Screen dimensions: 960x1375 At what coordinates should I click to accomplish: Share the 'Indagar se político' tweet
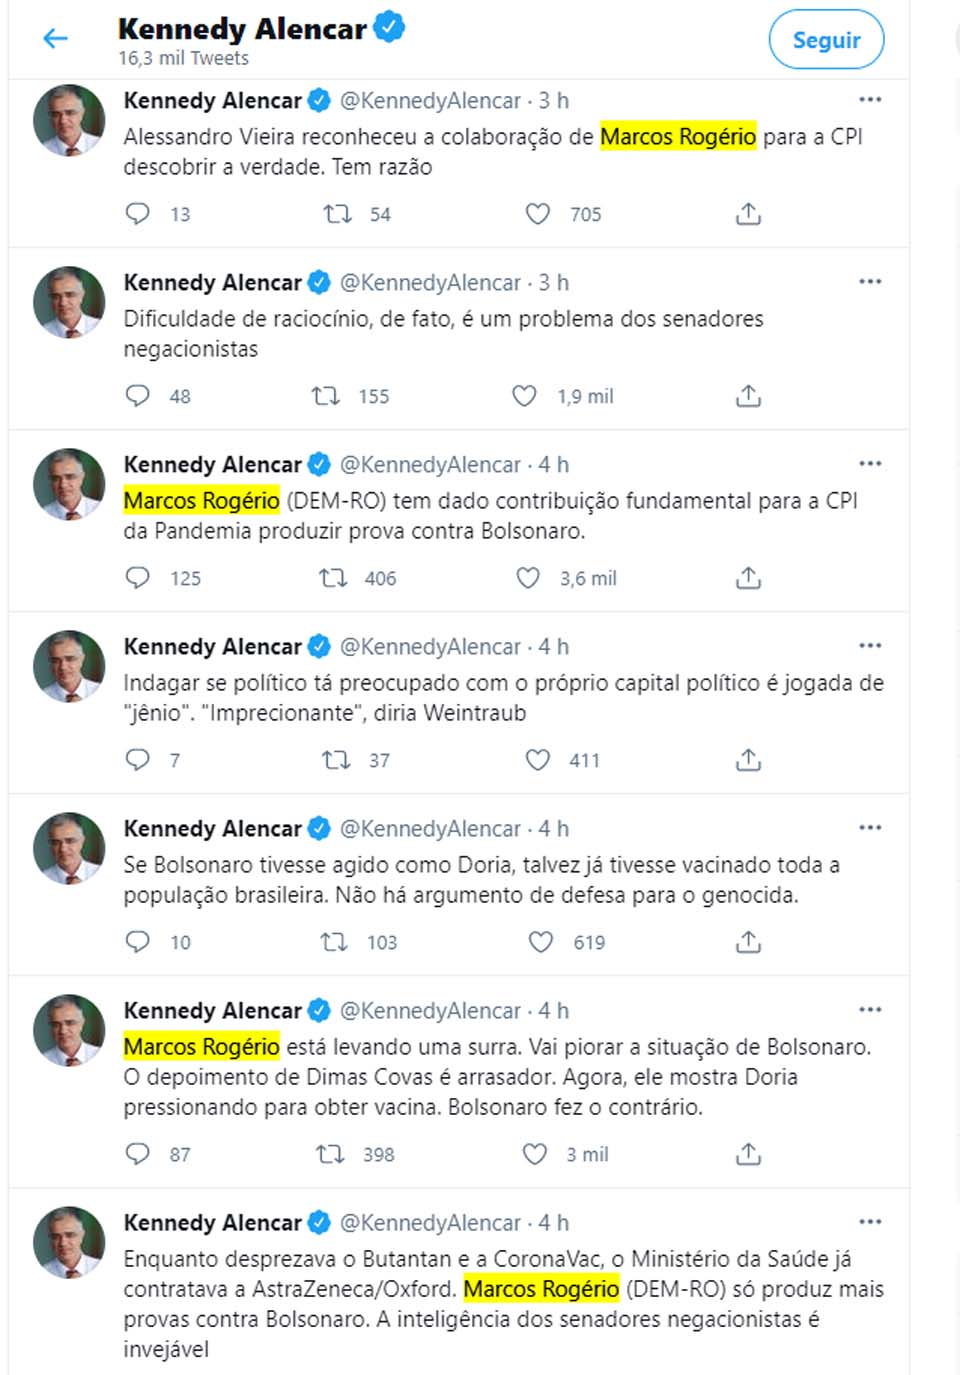point(748,760)
